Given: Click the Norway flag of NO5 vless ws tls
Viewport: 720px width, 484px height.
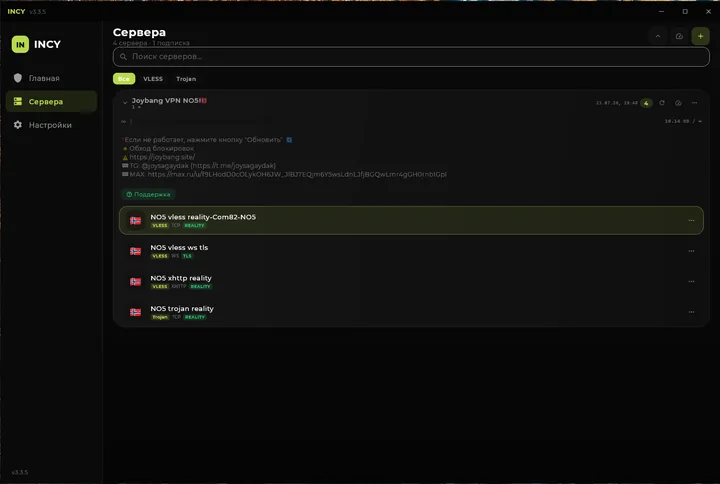Looking at the screenshot, I should pyautogui.click(x=135, y=251).
